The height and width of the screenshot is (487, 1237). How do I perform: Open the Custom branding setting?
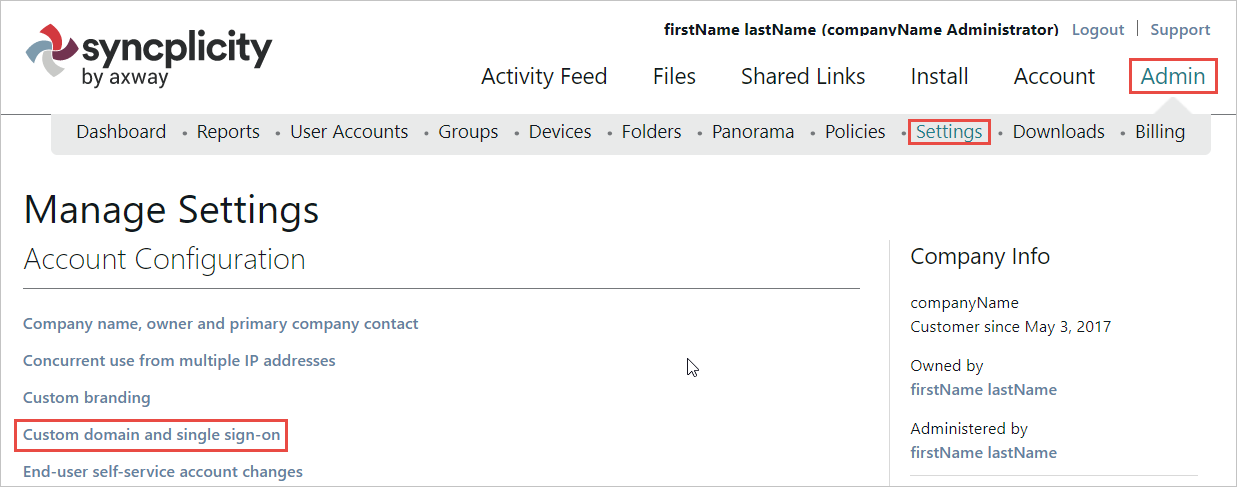click(87, 398)
